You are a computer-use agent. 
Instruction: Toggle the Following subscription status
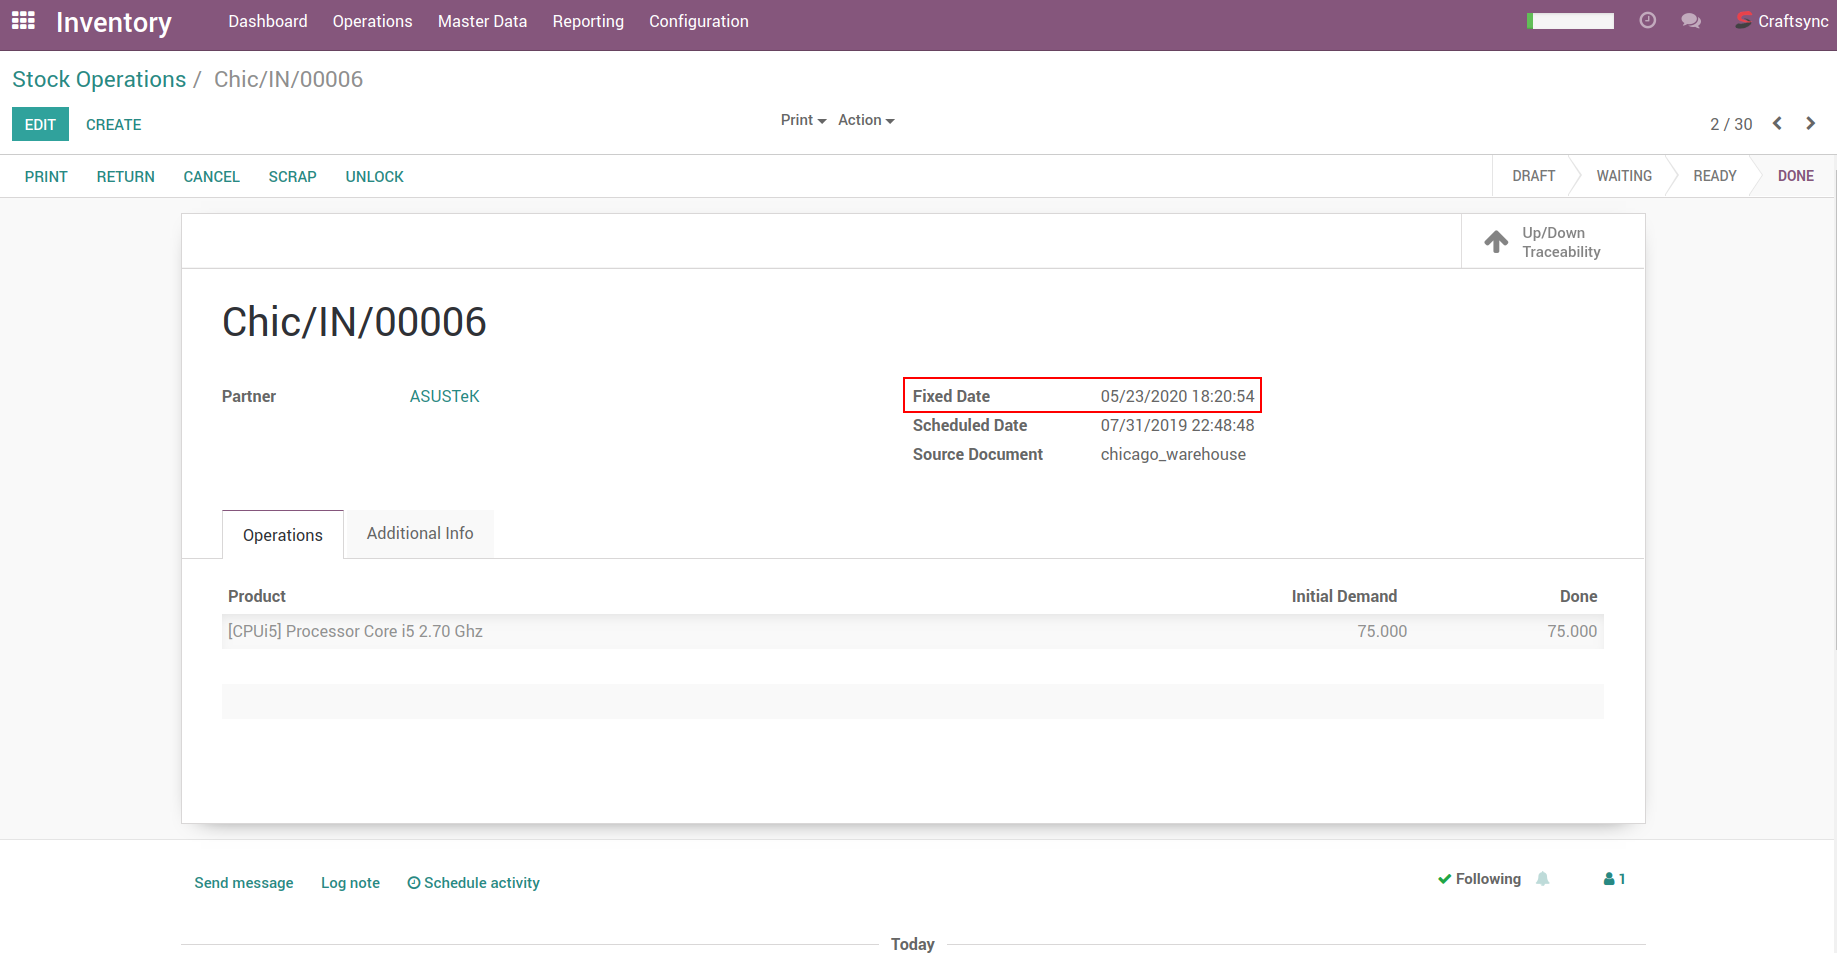[1479, 879]
